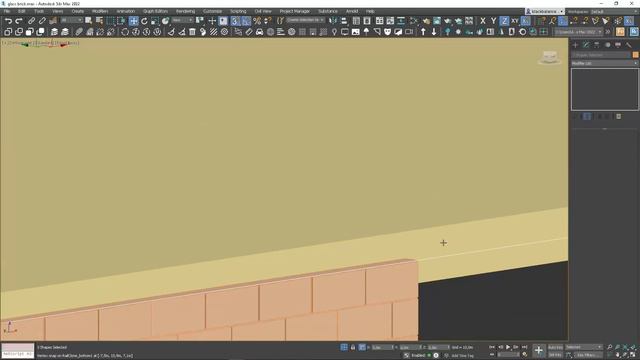Viewport: 640px width, 360px height.
Task: Click the light bulb icon in toolbar
Action: [x=334, y=32]
